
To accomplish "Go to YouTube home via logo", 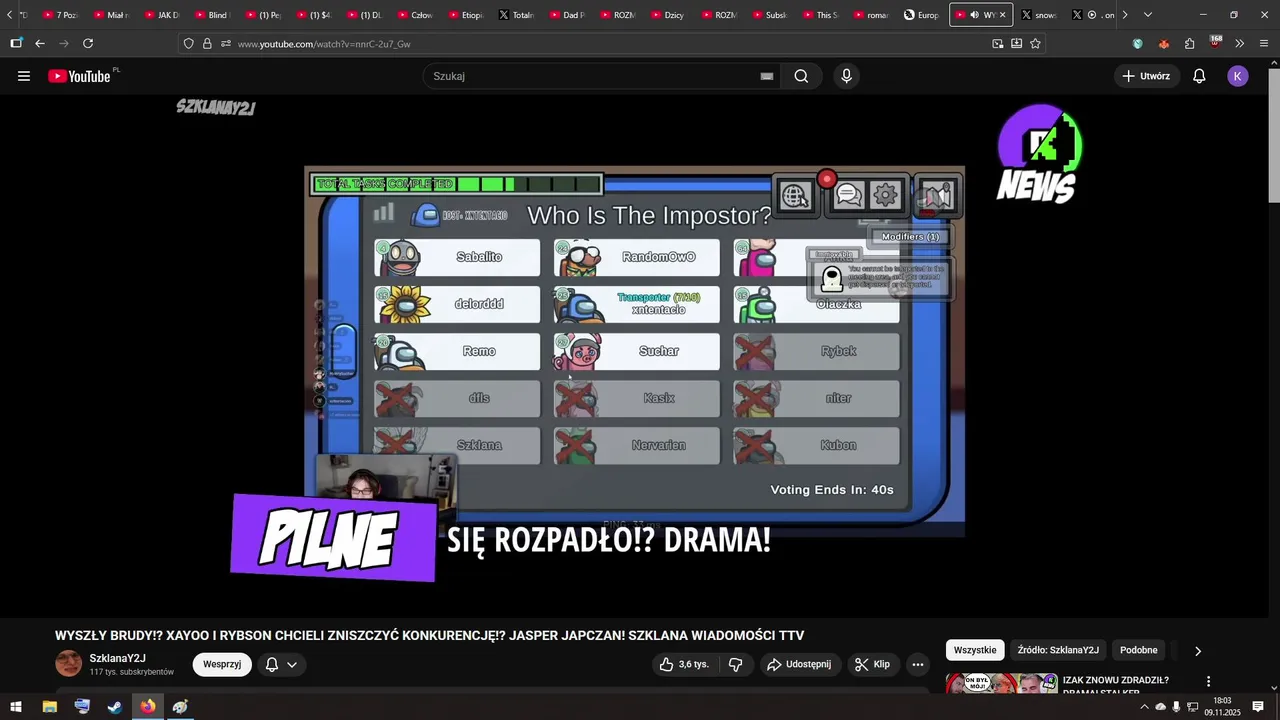I will pyautogui.click(x=79, y=76).
